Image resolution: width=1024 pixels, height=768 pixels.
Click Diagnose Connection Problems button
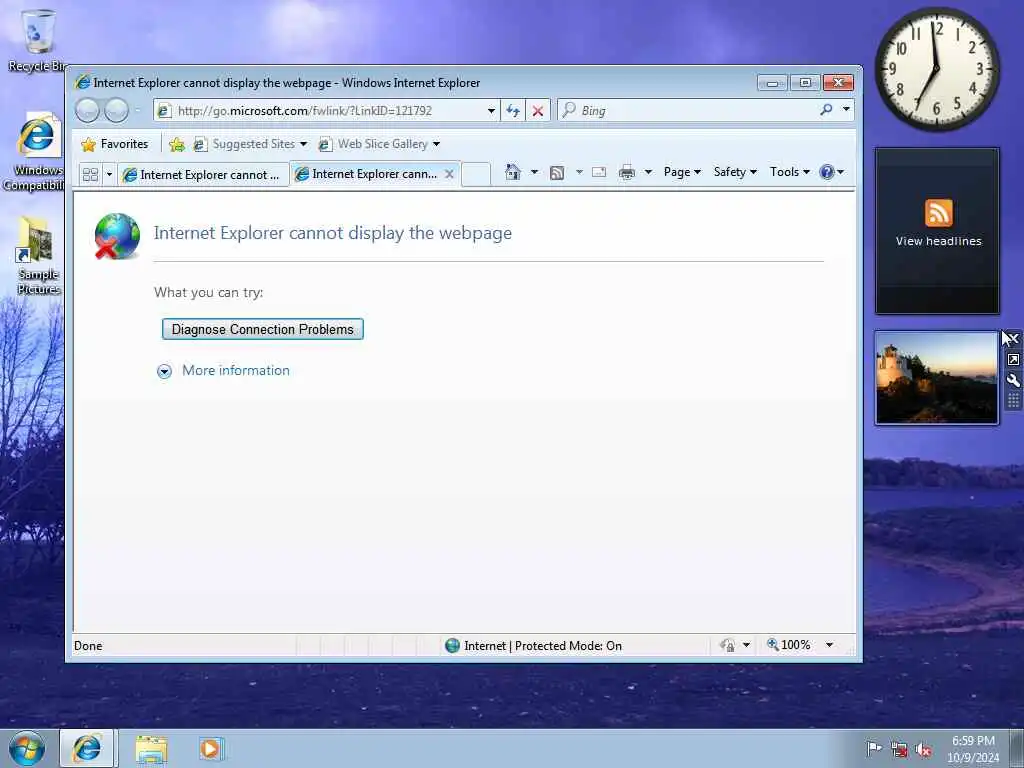pyautogui.click(x=263, y=329)
